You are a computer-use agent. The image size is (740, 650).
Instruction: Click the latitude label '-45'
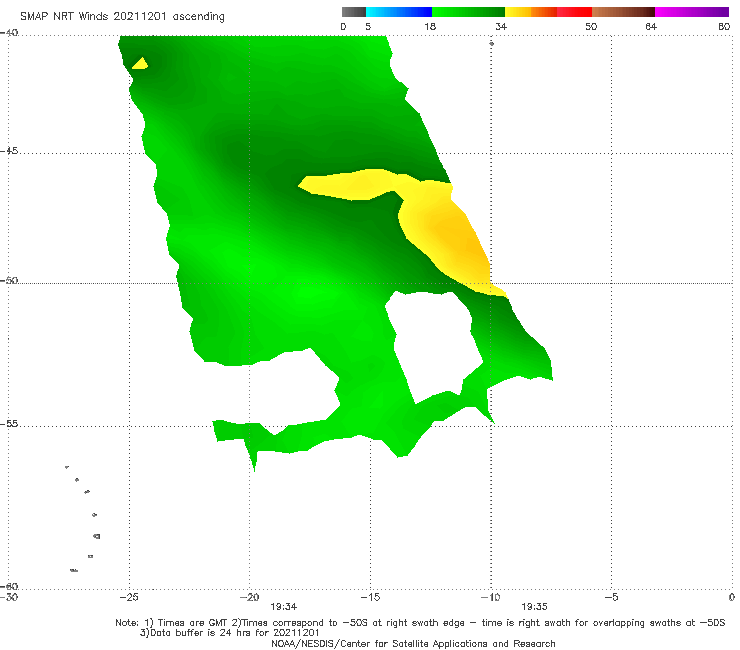click(x=9, y=151)
